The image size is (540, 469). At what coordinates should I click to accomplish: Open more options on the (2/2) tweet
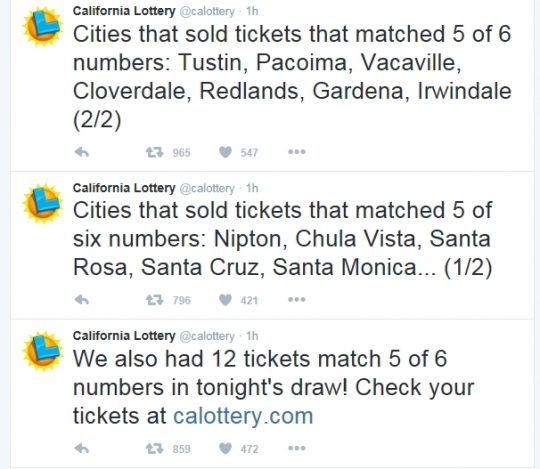297,152
